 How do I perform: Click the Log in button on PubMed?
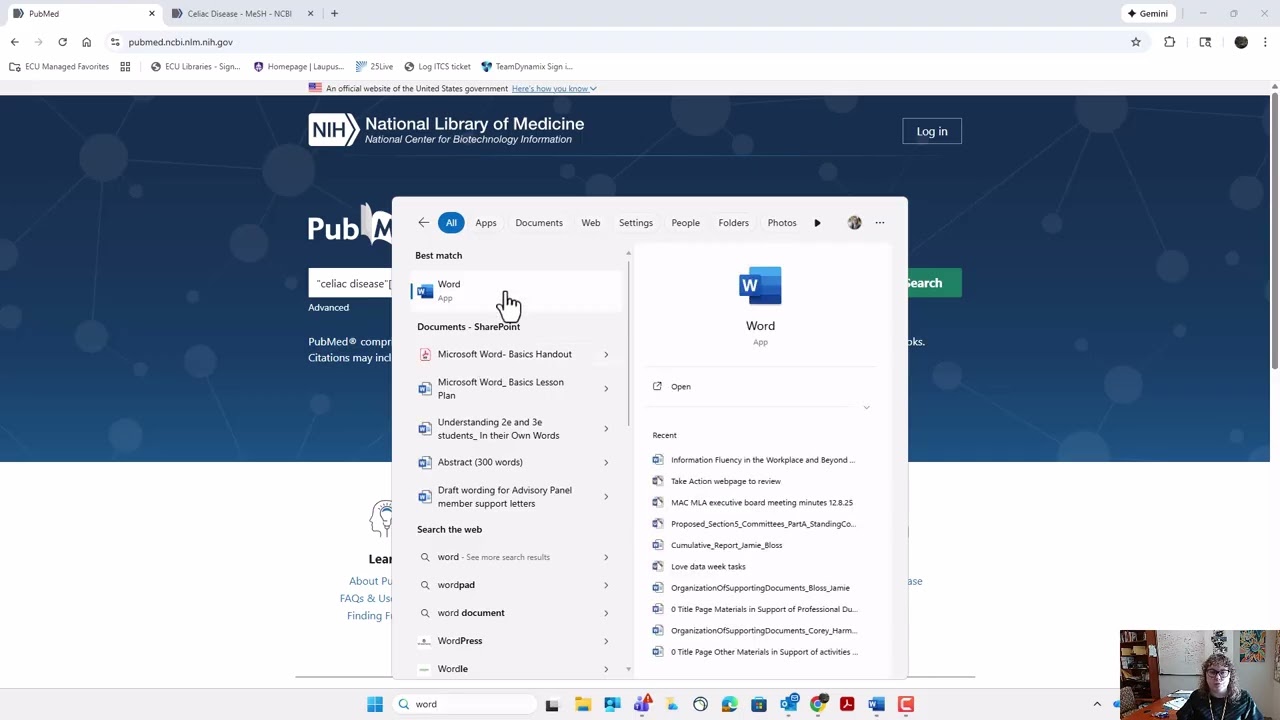pyautogui.click(x=932, y=131)
